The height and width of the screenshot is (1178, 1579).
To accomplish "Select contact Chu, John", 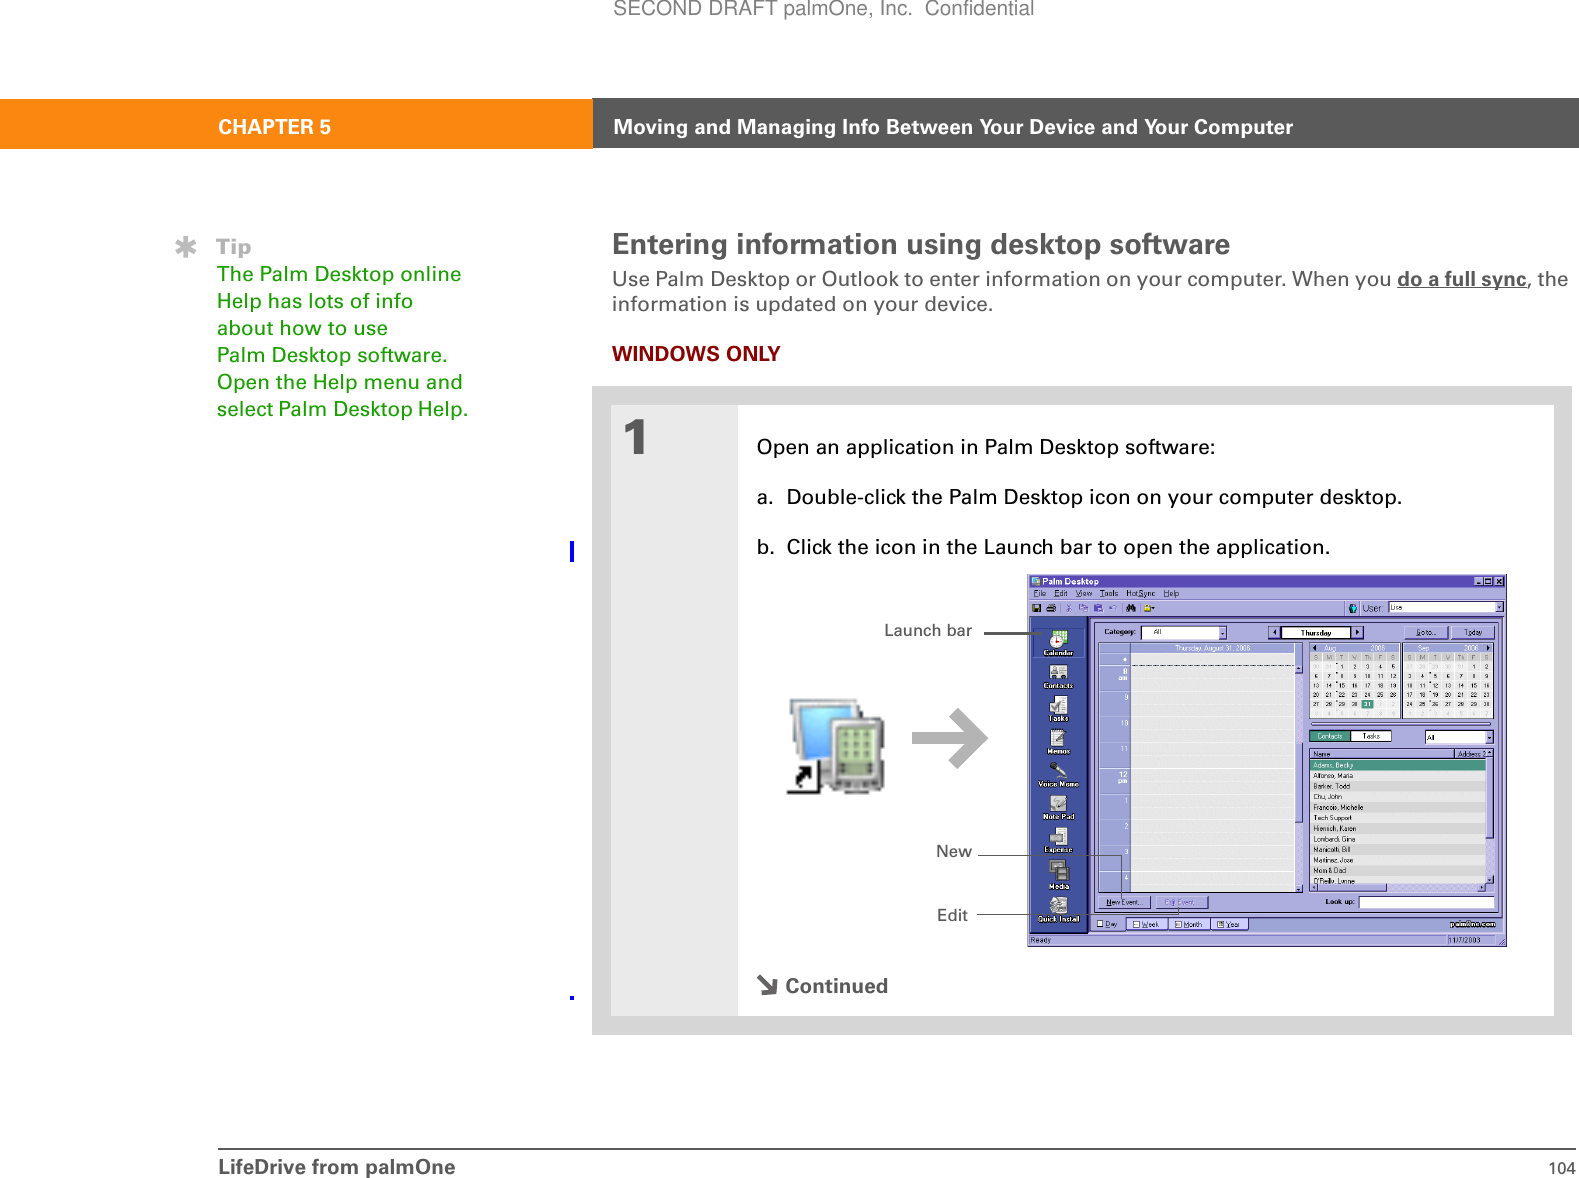I will click(x=1397, y=797).
